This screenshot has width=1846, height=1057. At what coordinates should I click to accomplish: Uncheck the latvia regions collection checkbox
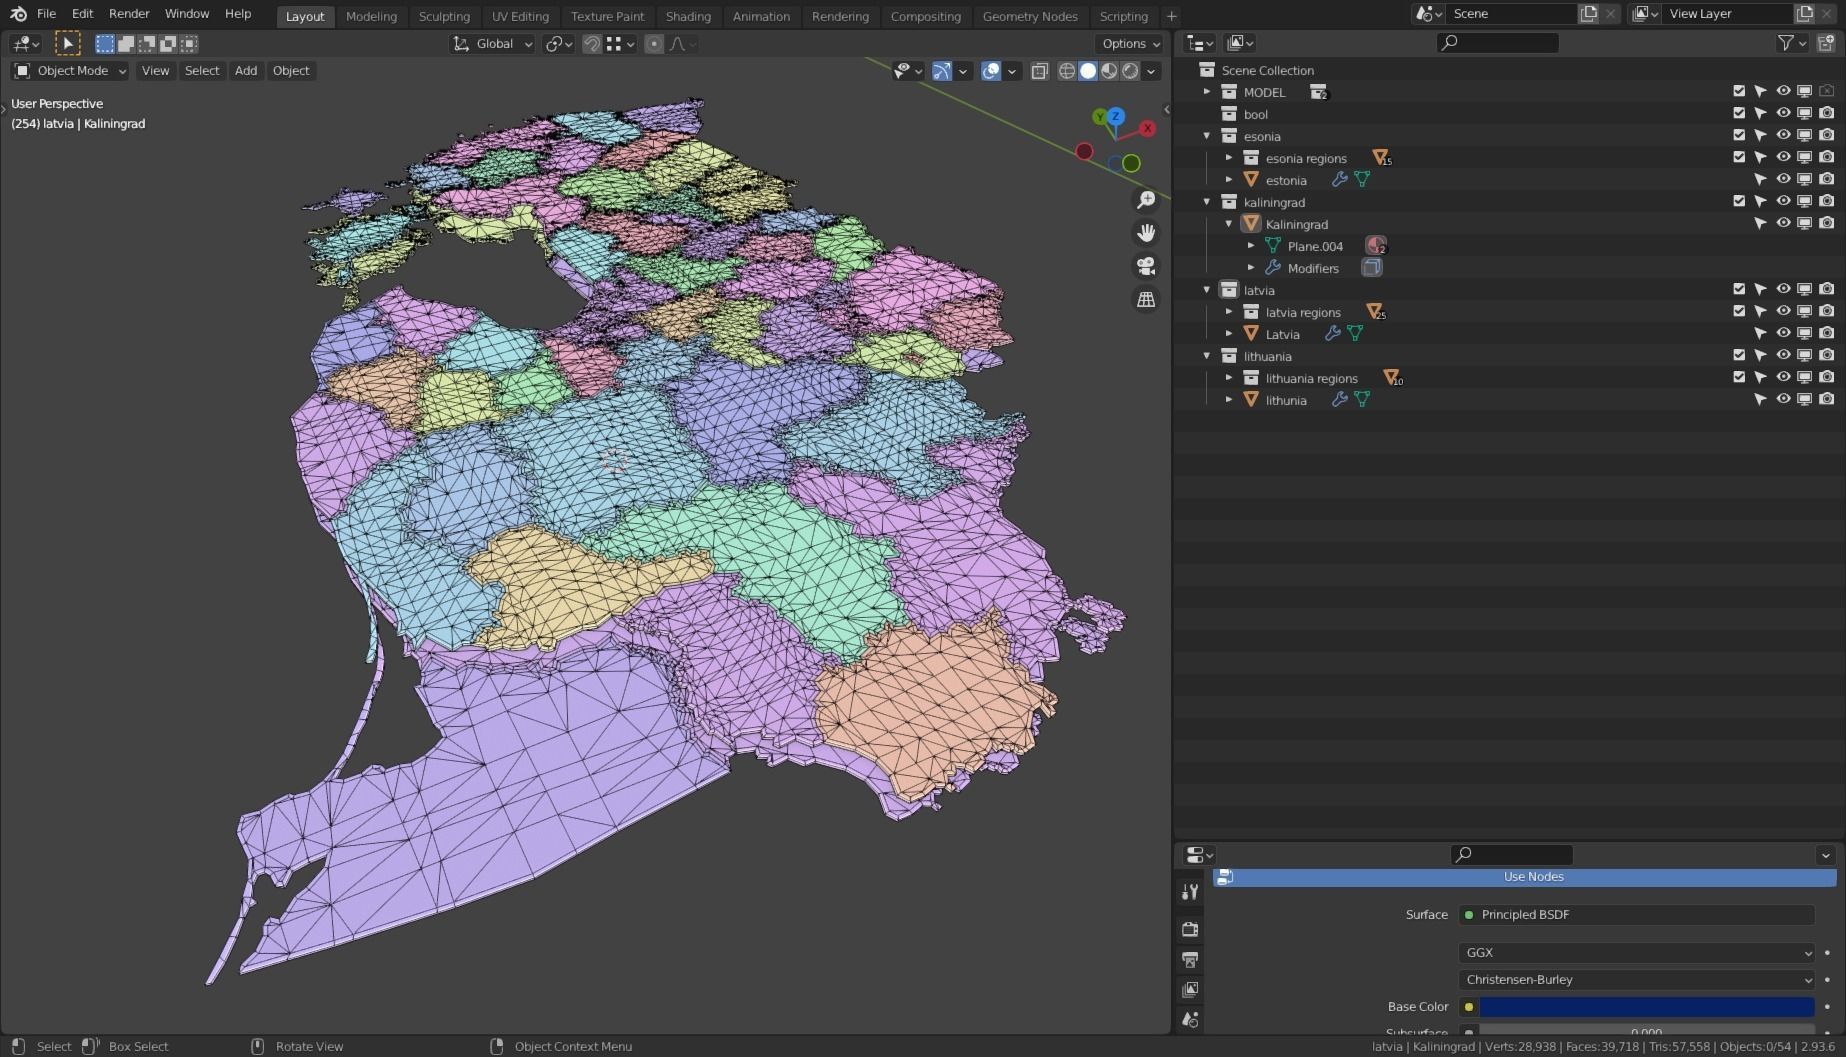[1739, 312]
